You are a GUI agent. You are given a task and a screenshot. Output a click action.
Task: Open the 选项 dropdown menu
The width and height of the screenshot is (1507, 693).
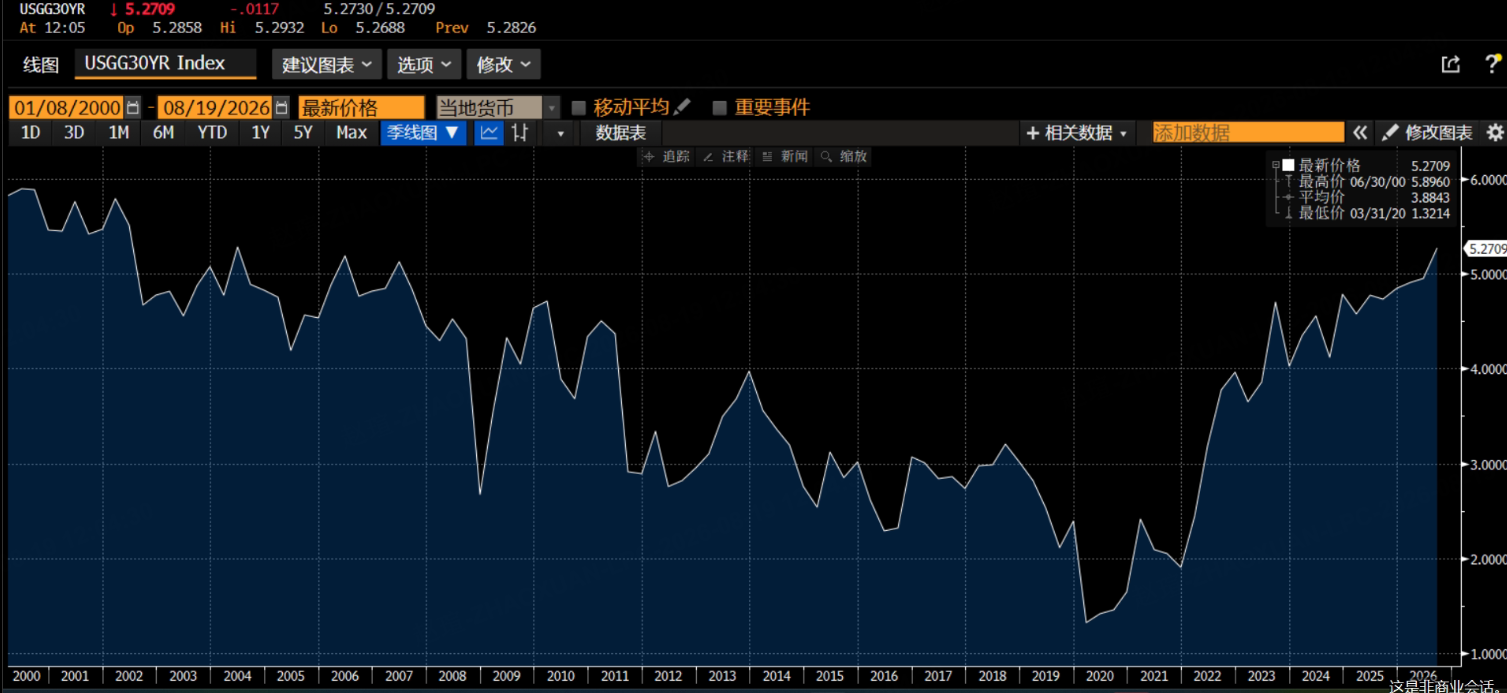point(424,65)
